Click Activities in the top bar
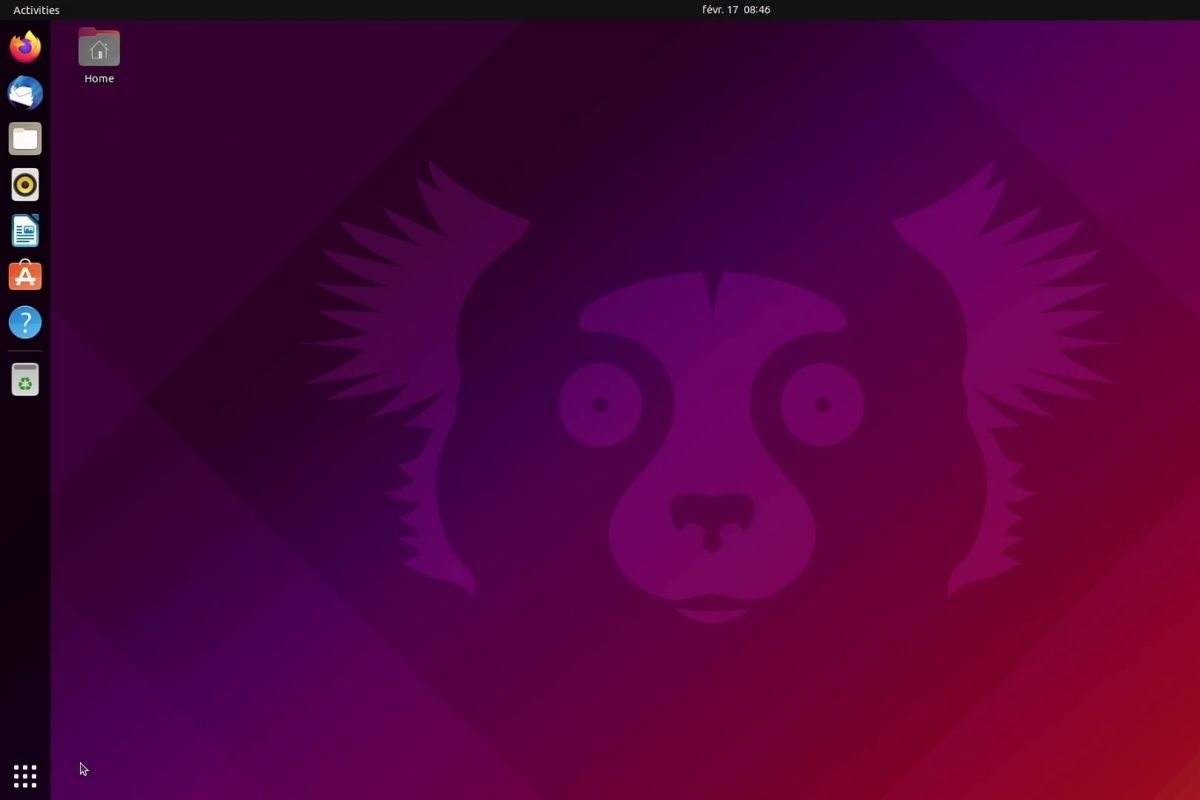1200x800 pixels. (35, 9)
